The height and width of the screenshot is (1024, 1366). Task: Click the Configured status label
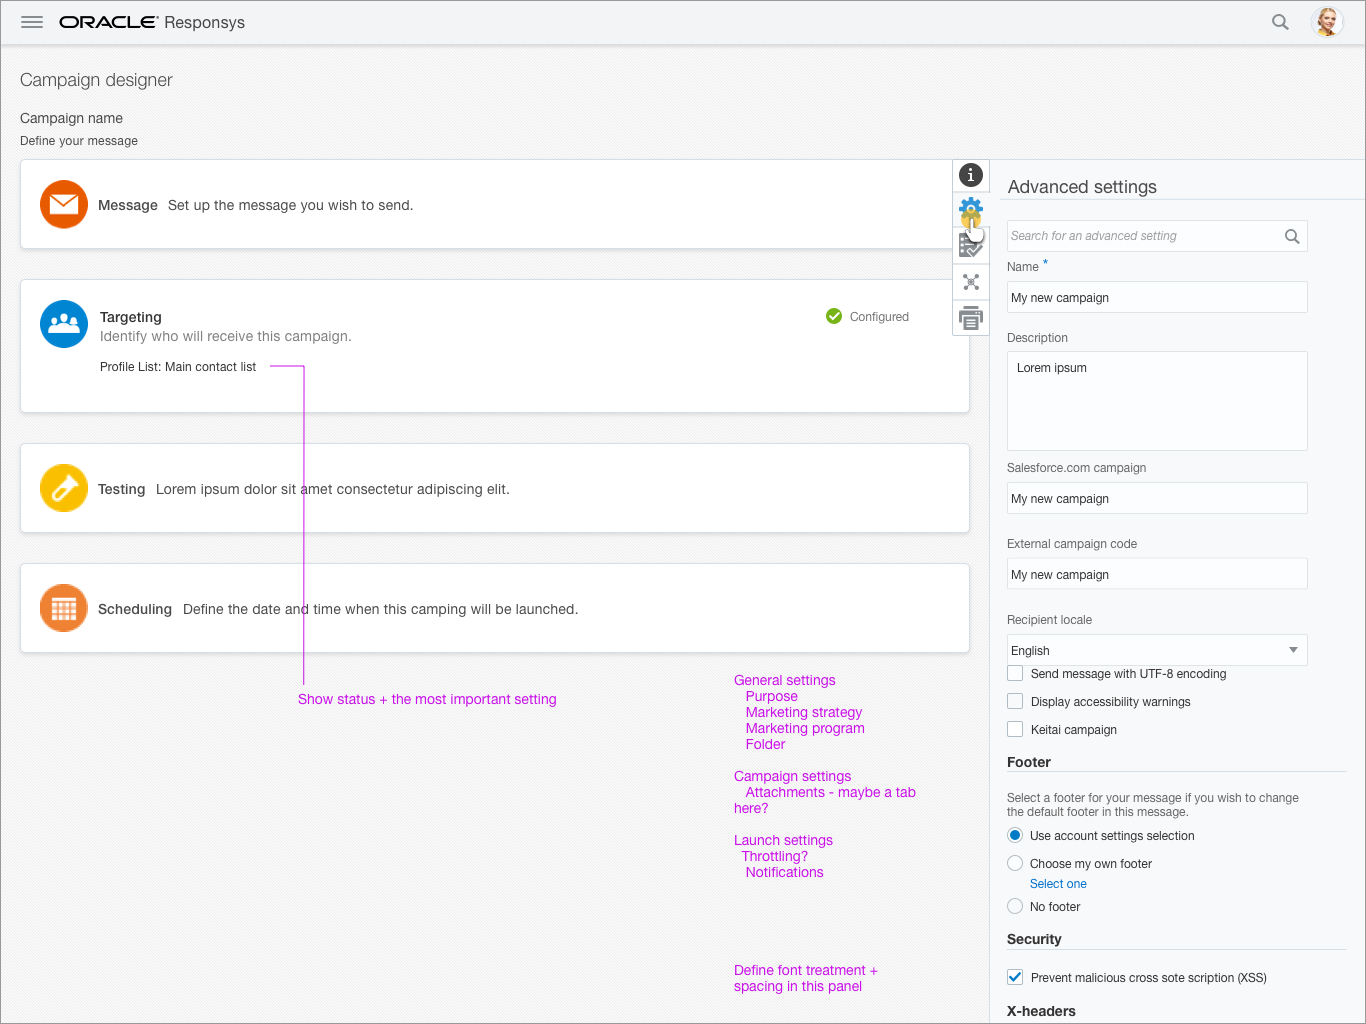[879, 317]
